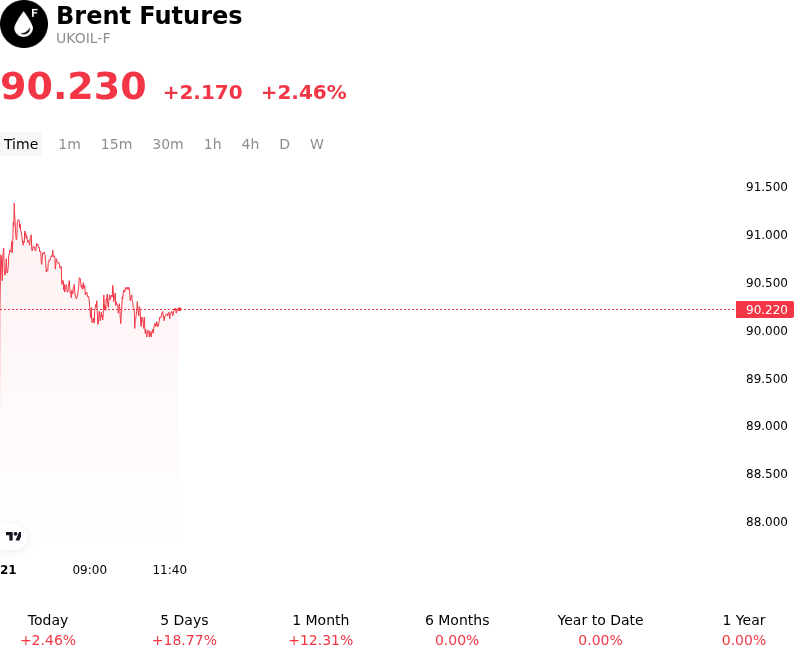This screenshot has width=800, height=660.
Task: Select the 4h chart interval
Action: pos(250,144)
